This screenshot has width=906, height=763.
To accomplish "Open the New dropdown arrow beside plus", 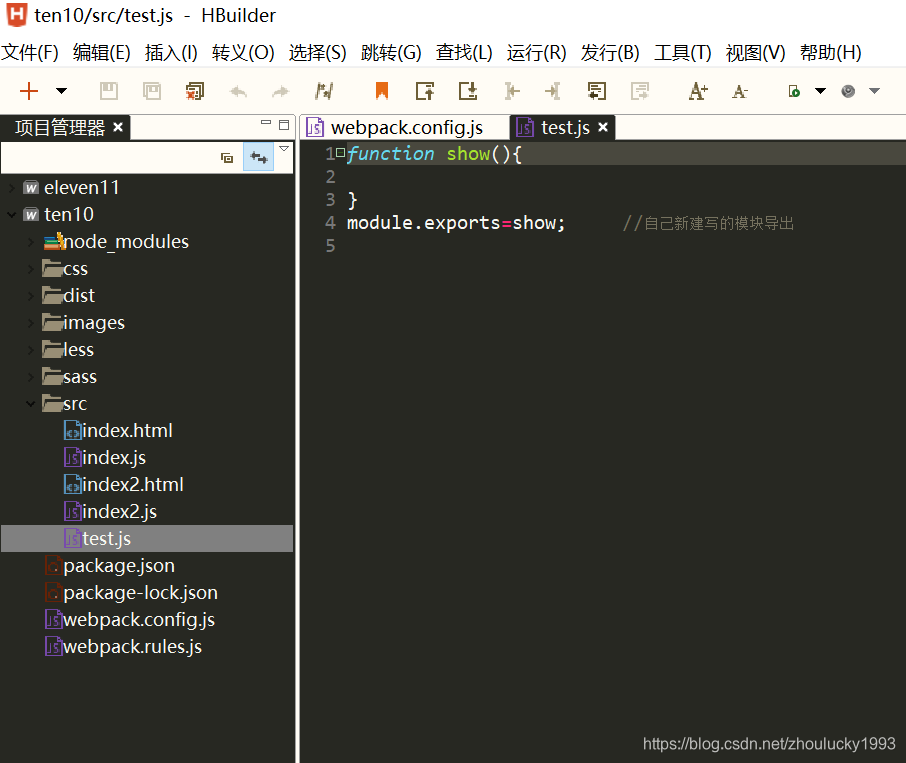I will [x=61, y=91].
